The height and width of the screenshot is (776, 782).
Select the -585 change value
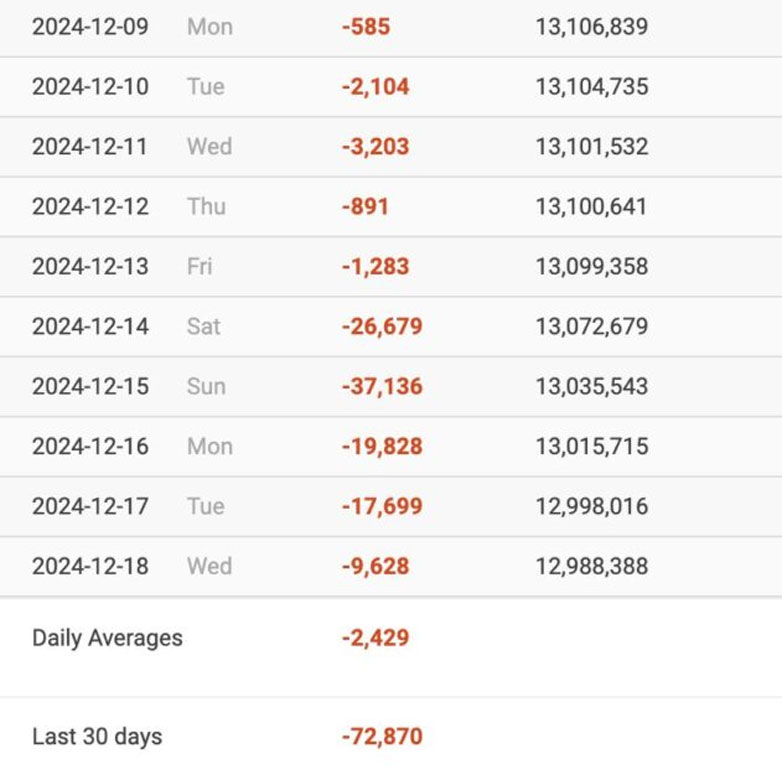coord(365,26)
